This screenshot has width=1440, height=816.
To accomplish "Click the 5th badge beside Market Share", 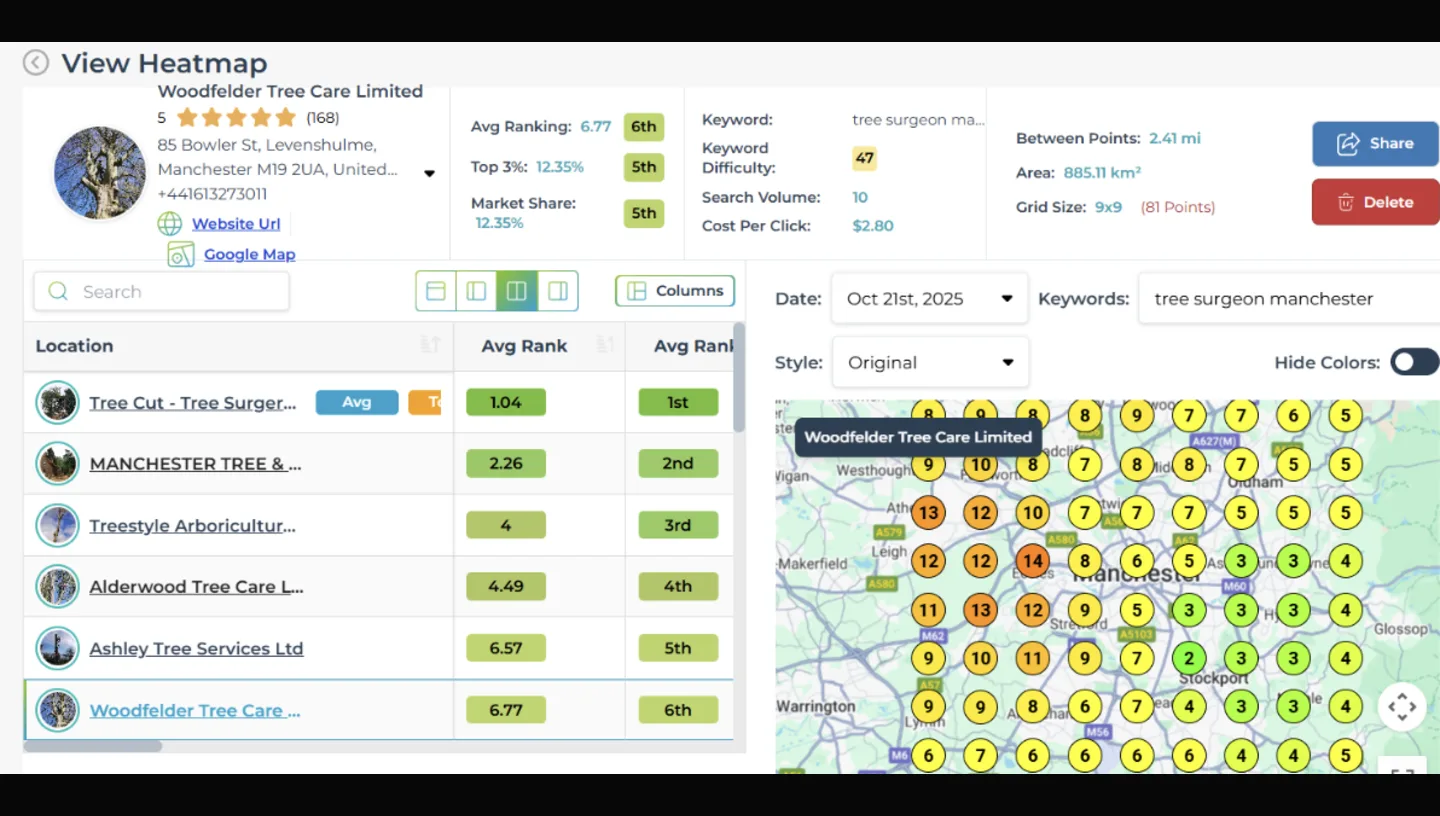I will coord(644,213).
